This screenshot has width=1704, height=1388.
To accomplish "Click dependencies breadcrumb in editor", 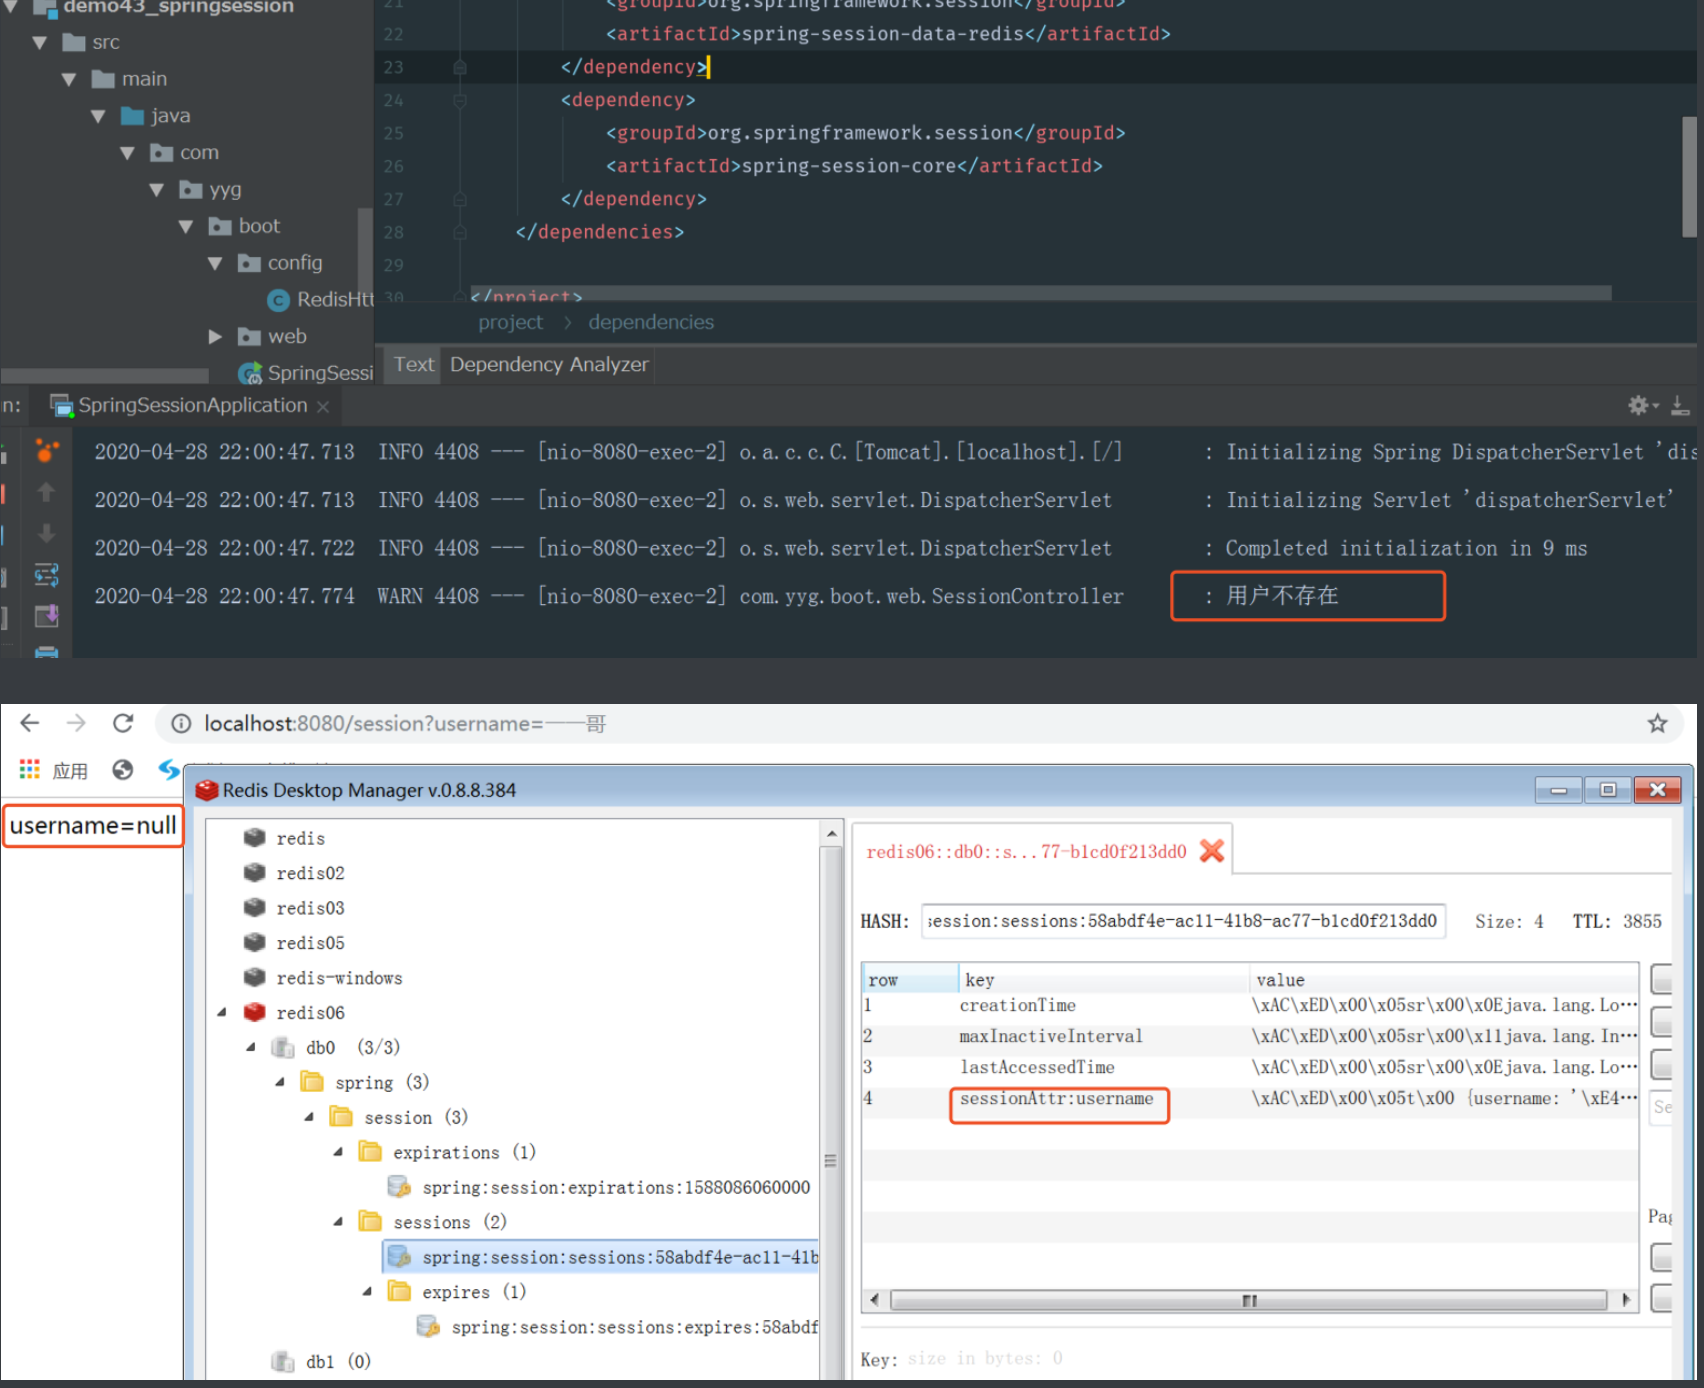I will coord(651,323).
